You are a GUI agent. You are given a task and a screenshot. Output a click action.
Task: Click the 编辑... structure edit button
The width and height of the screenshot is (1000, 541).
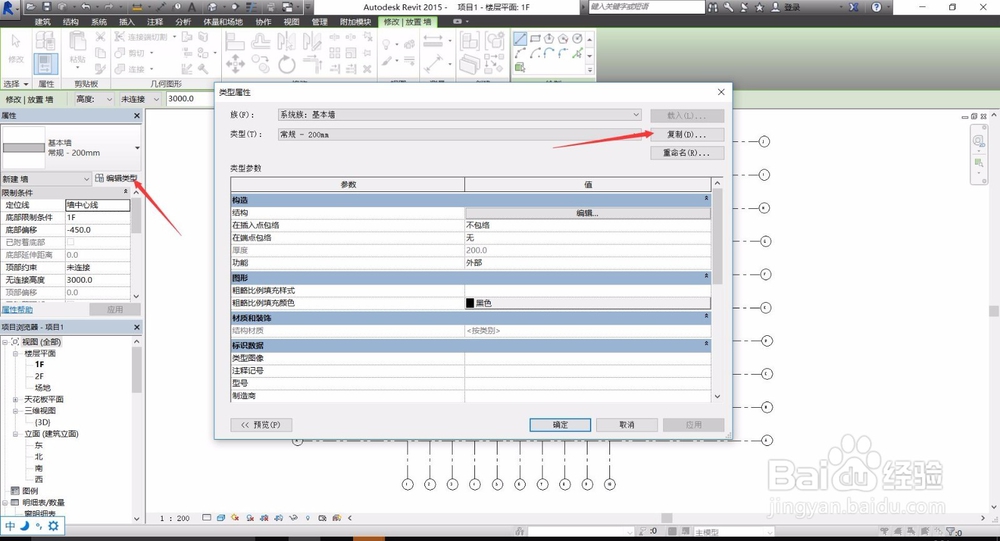tap(587, 213)
